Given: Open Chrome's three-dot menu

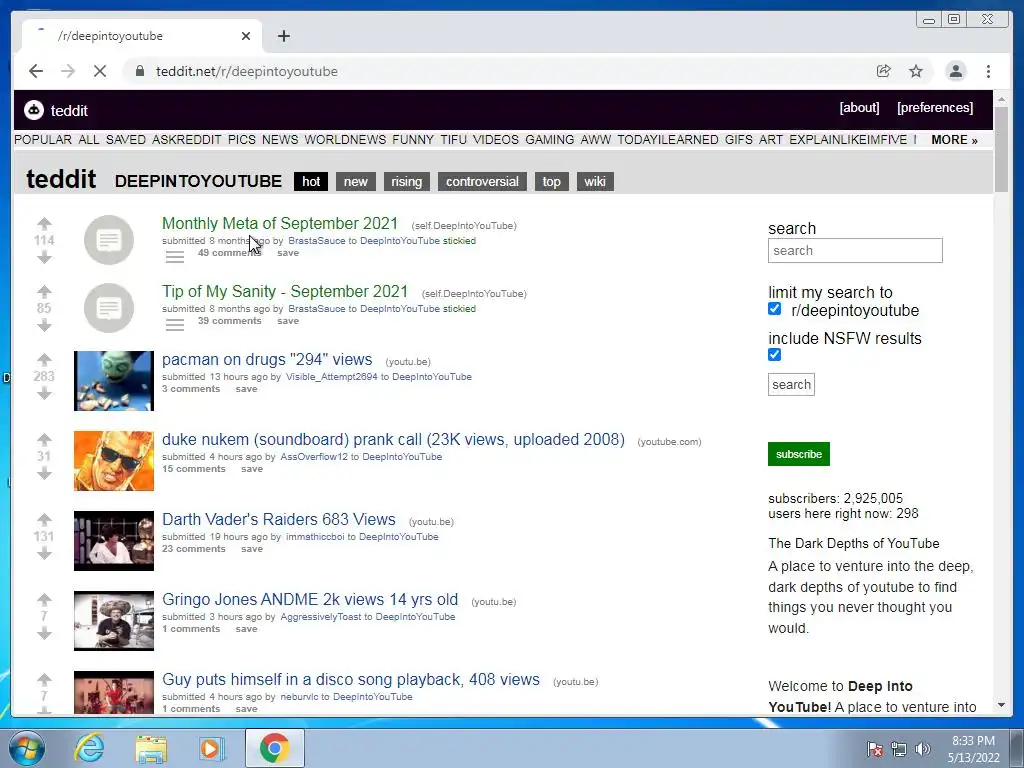Looking at the screenshot, I should tap(988, 71).
